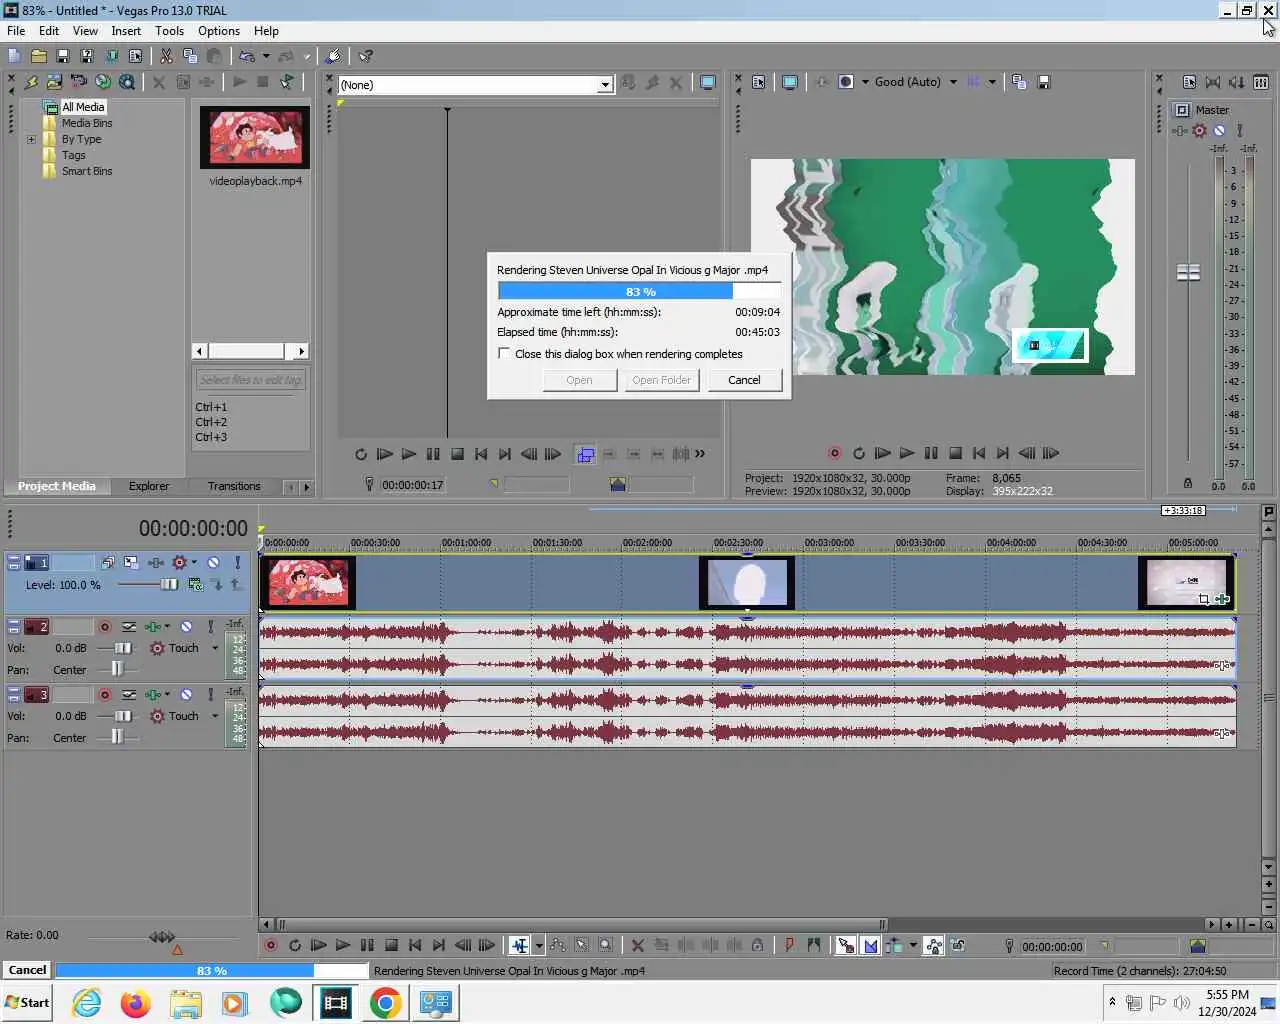Viewport: 1280px width, 1024px height.
Task: Click the Insert Marker icon in timeline toolbar
Action: pyautogui.click(x=790, y=945)
